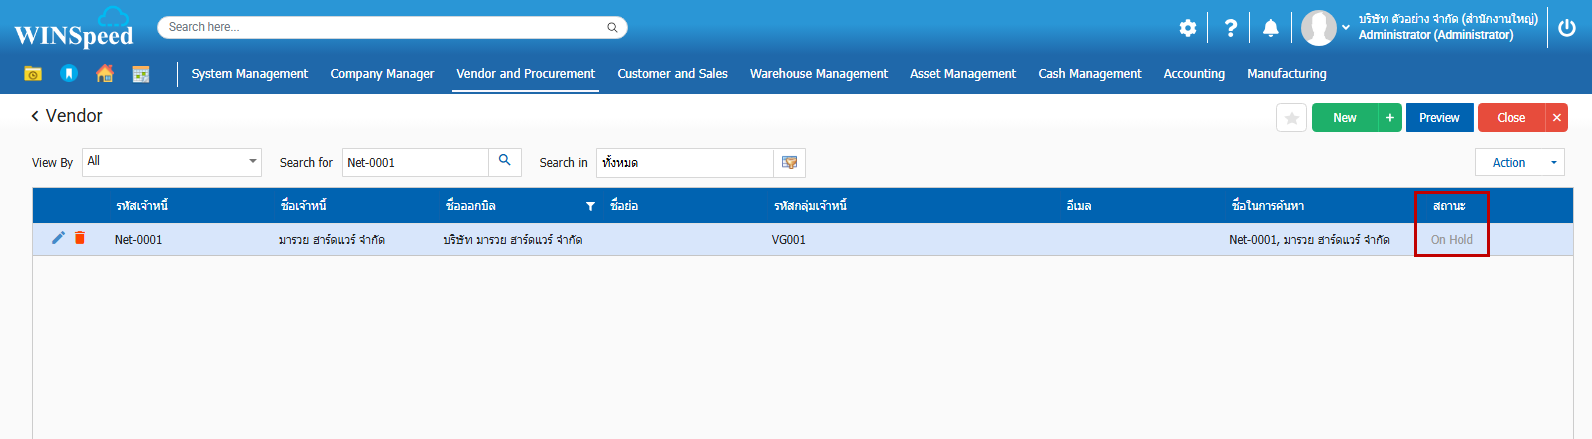Expand the View By dropdown
Image resolution: width=1592 pixels, height=439 pixels.
pyautogui.click(x=252, y=161)
